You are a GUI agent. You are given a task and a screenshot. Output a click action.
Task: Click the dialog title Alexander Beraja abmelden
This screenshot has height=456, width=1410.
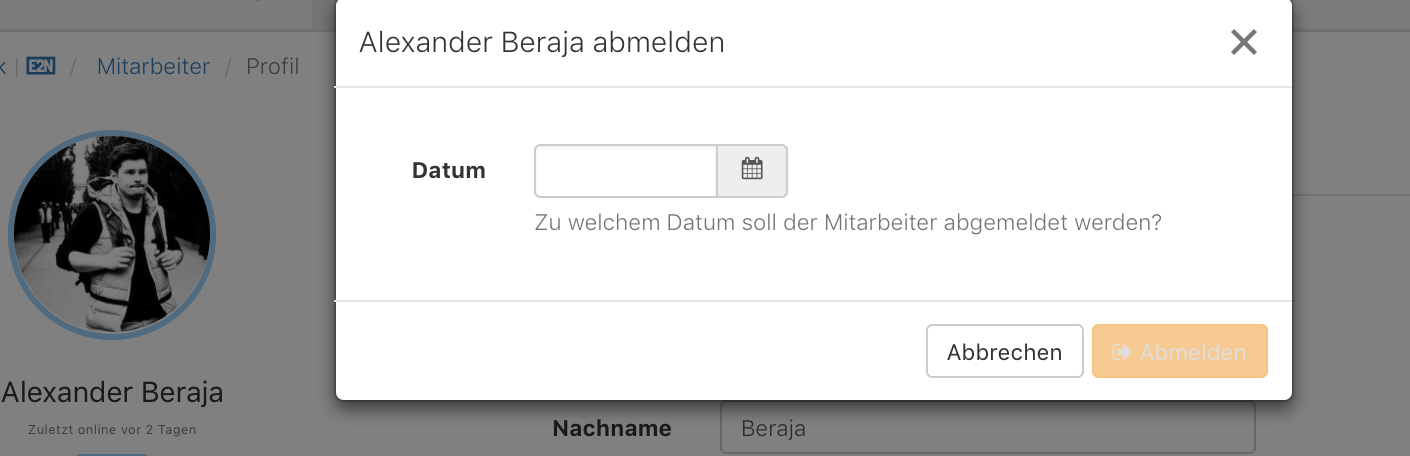tap(542, 43)
